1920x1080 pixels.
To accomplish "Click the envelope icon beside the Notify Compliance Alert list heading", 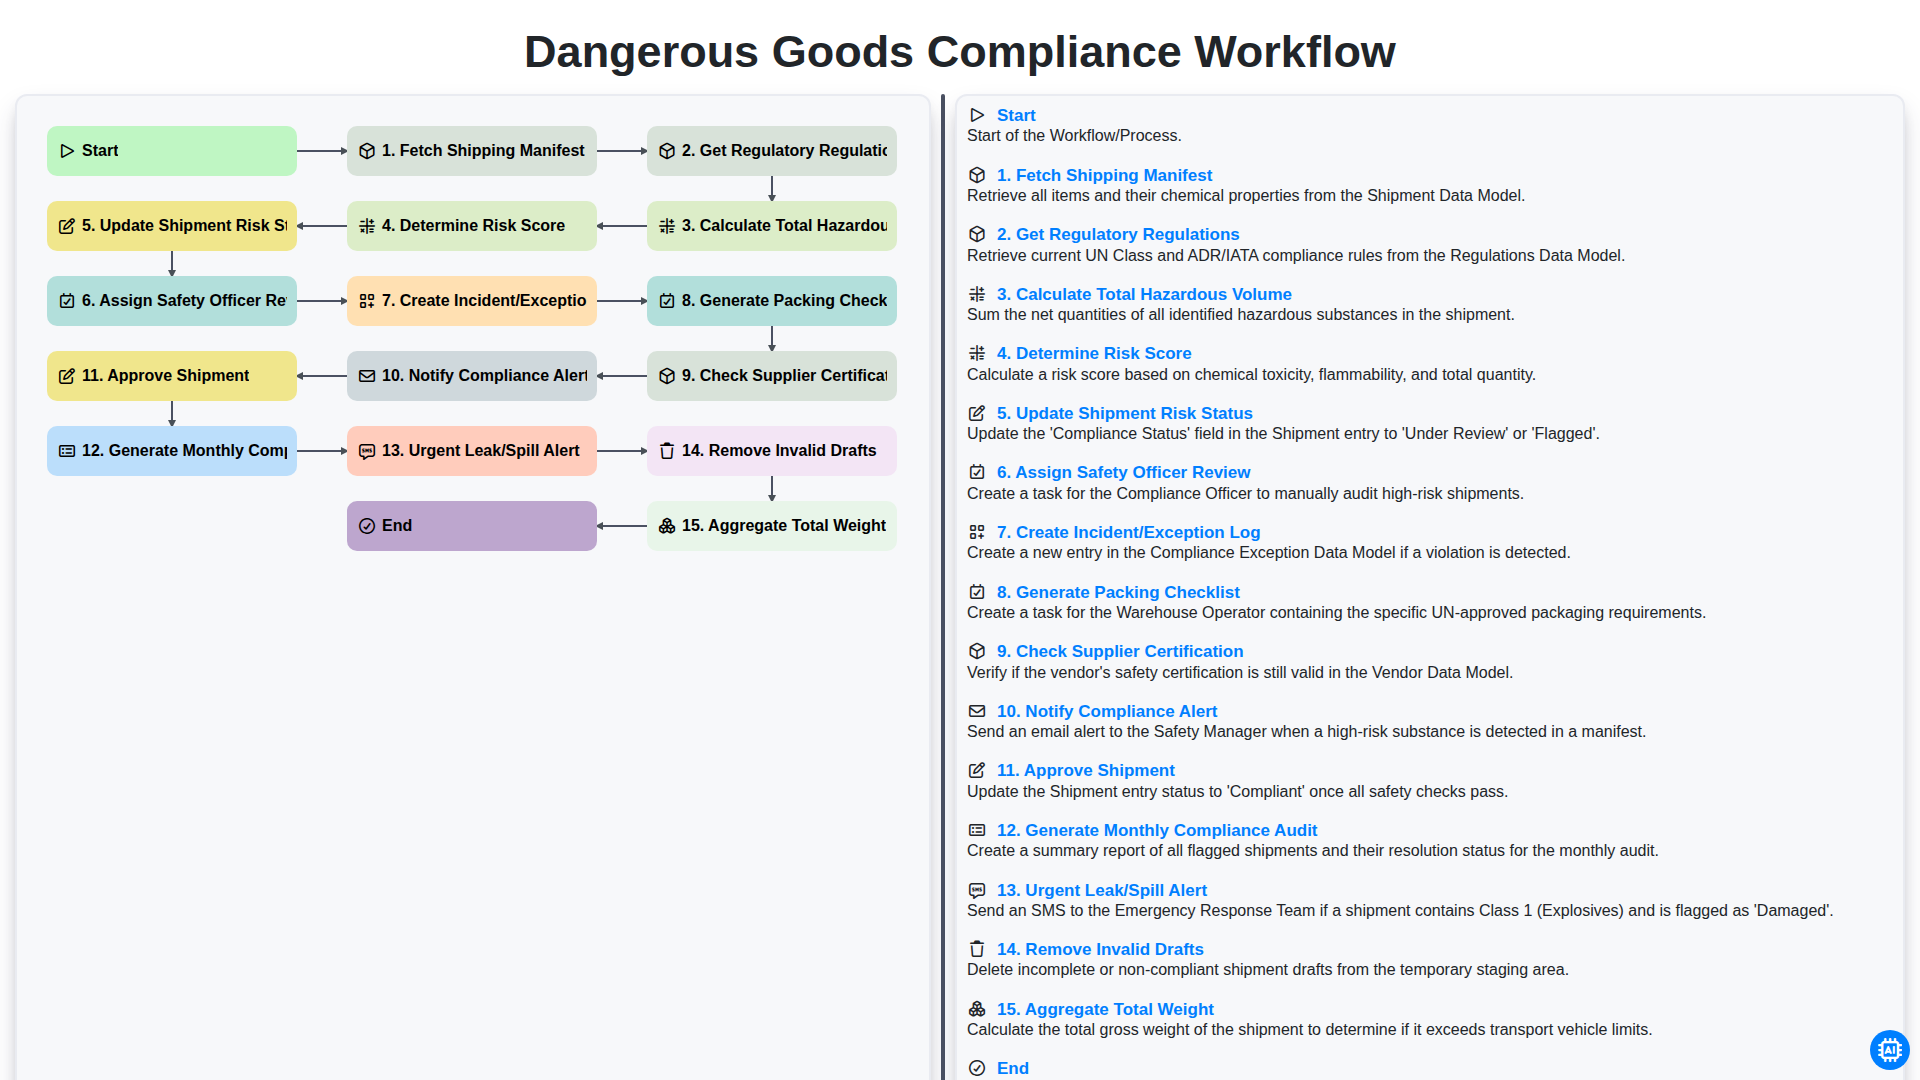I will [x=977, y=711].
